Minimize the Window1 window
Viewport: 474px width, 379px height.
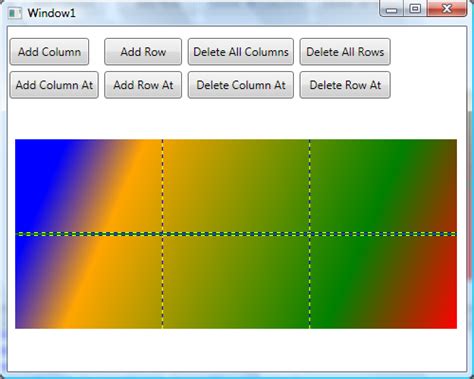point(392,9)
